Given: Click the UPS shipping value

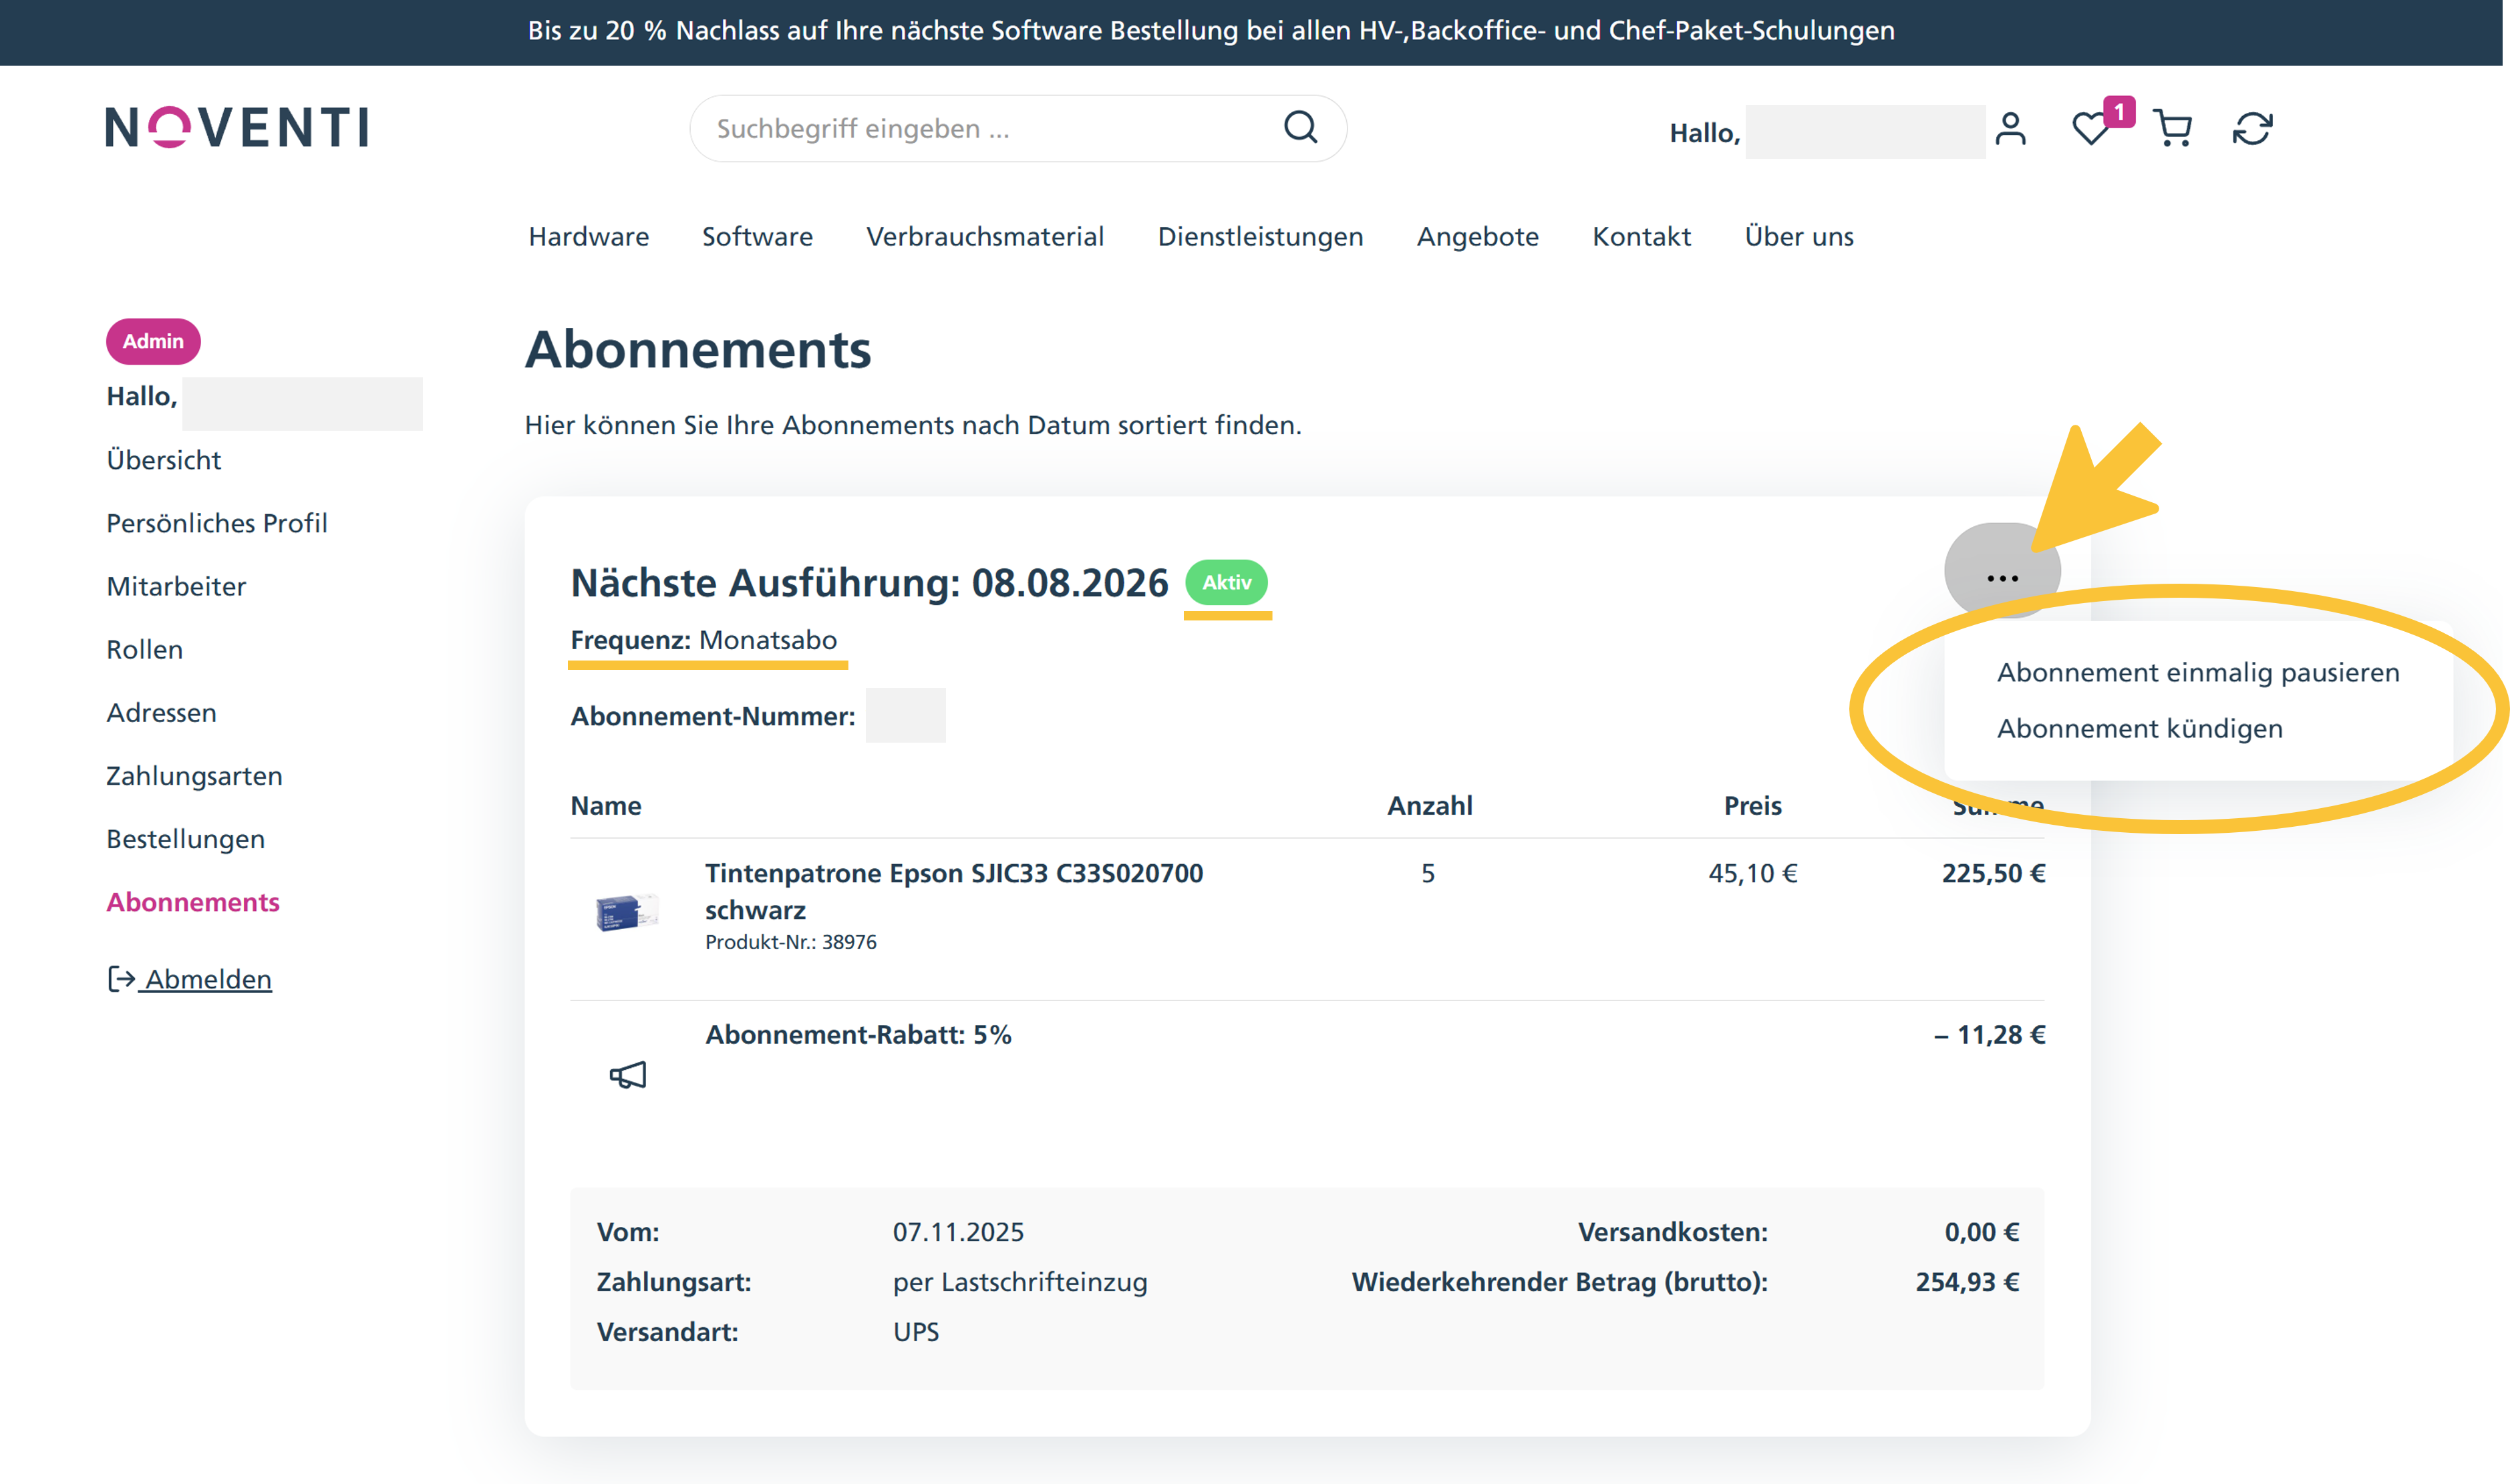Looking at the screenshot, I should [x=916, y=1332].
